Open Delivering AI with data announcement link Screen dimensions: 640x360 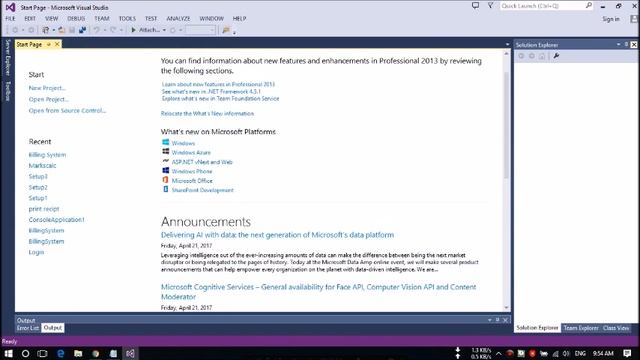click(277, 235)
